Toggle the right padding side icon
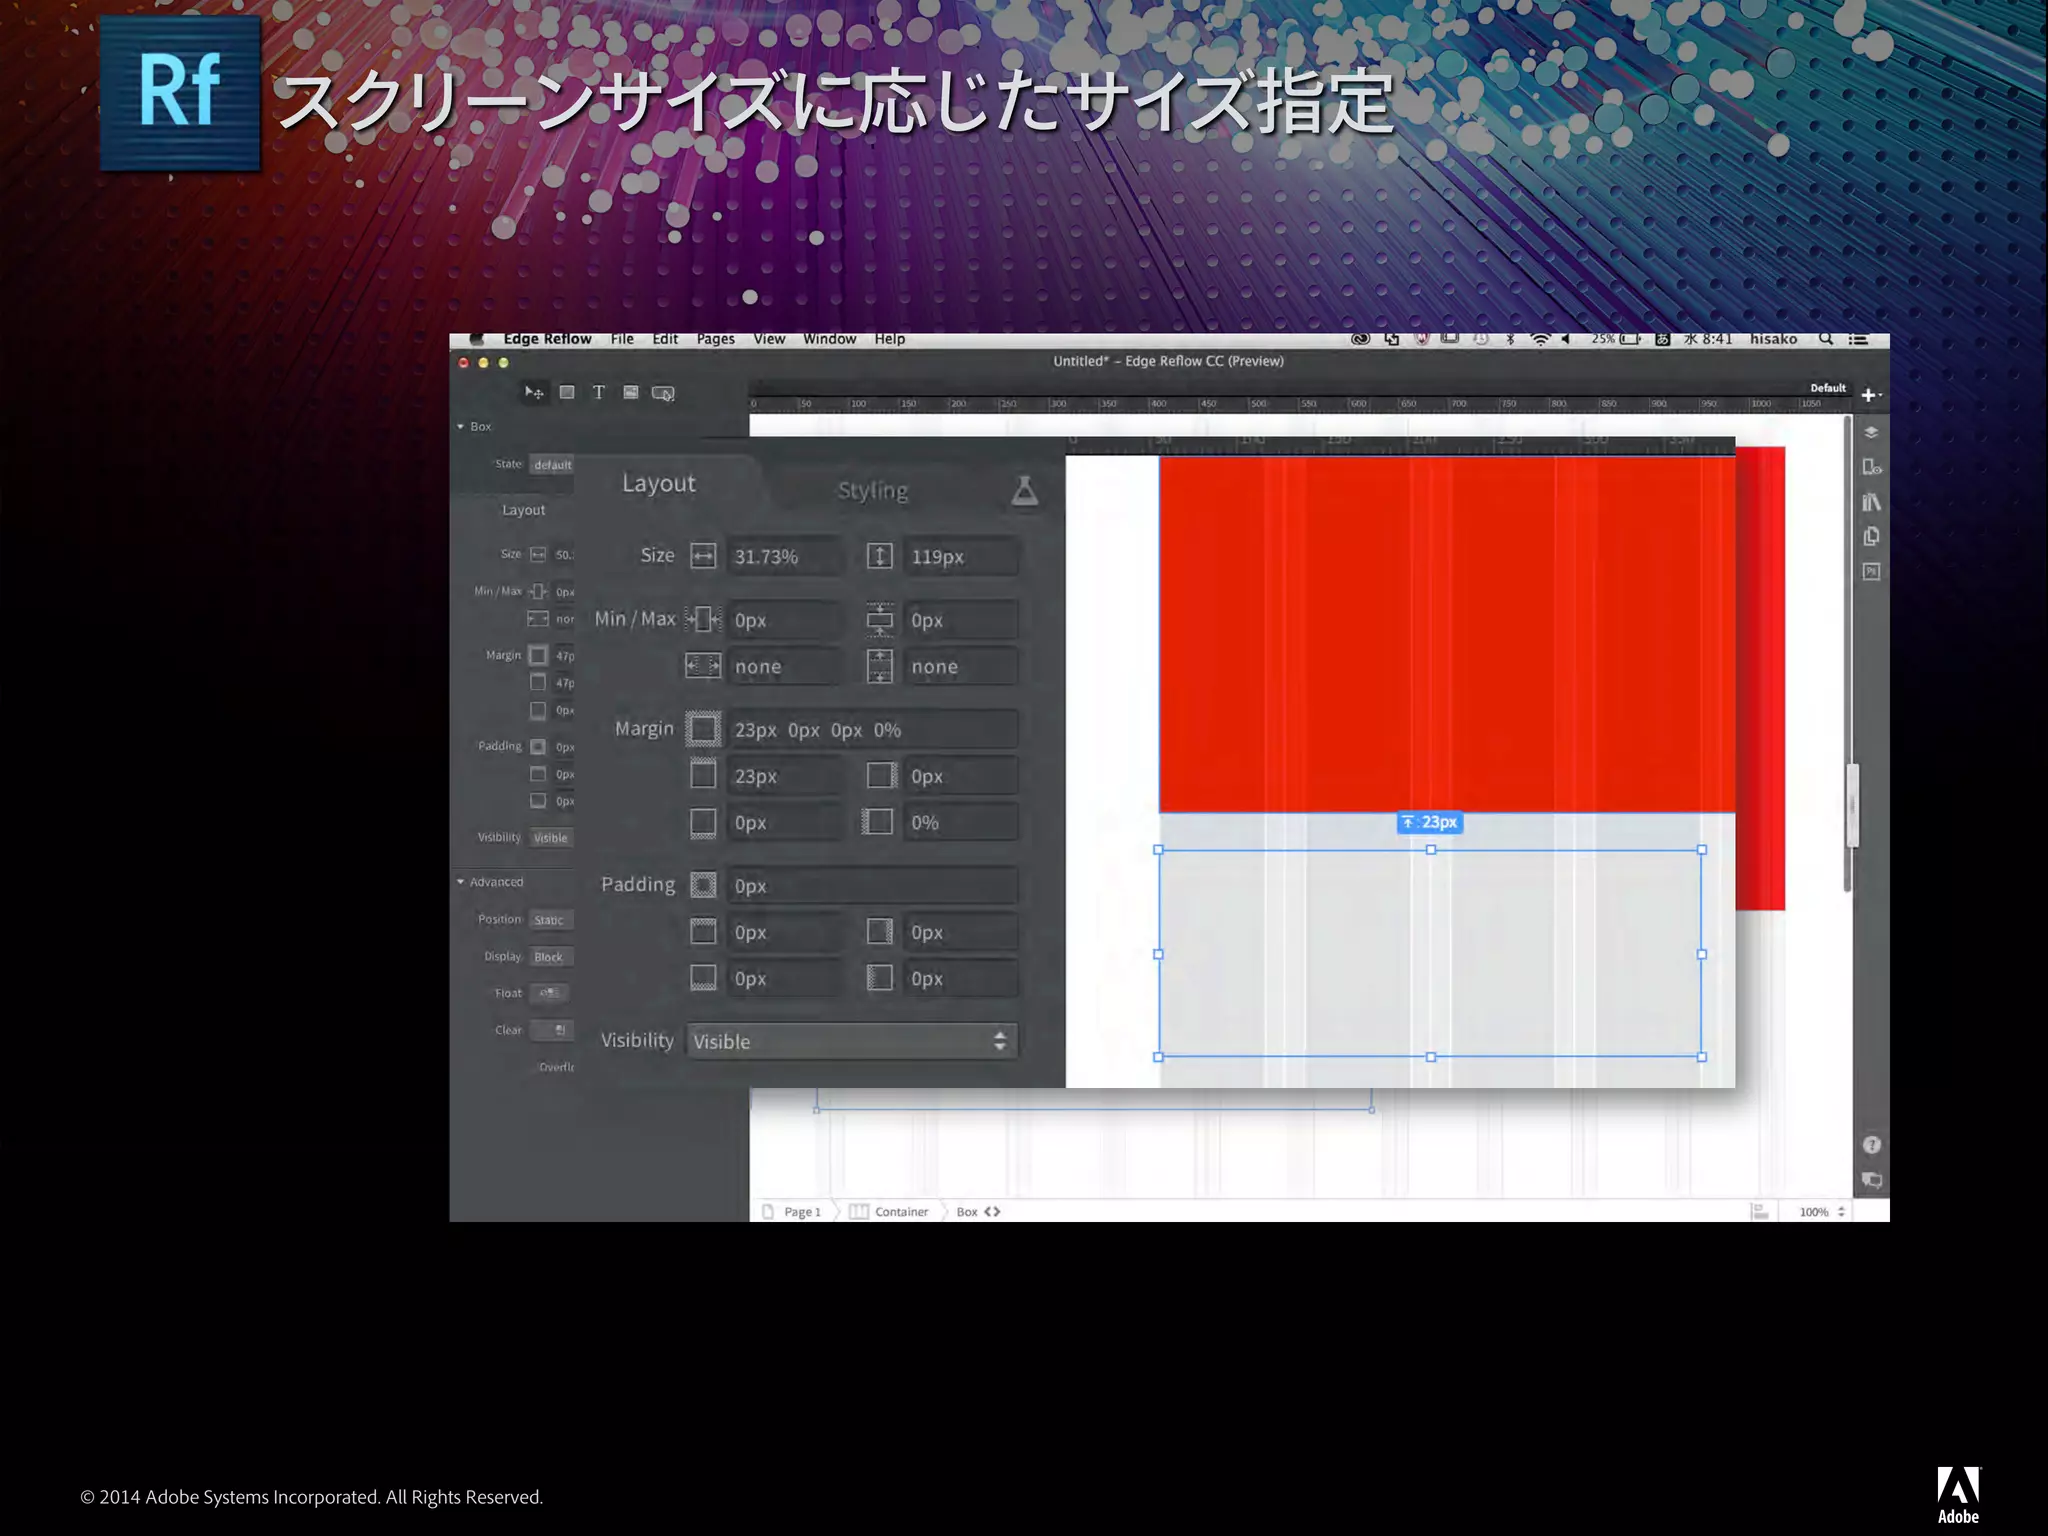Image resolution: width=2048 pixels, height=1536 pixels. [879, 931]
